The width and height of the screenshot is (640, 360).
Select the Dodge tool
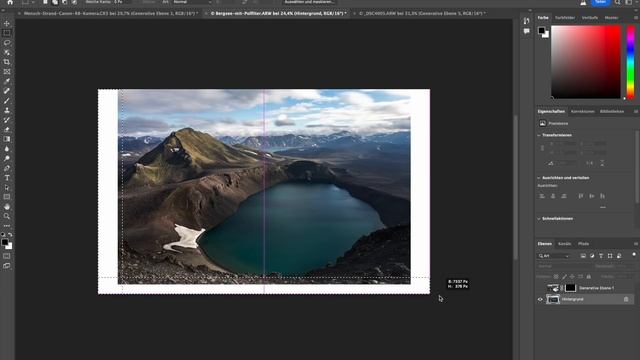pos(7,158)
